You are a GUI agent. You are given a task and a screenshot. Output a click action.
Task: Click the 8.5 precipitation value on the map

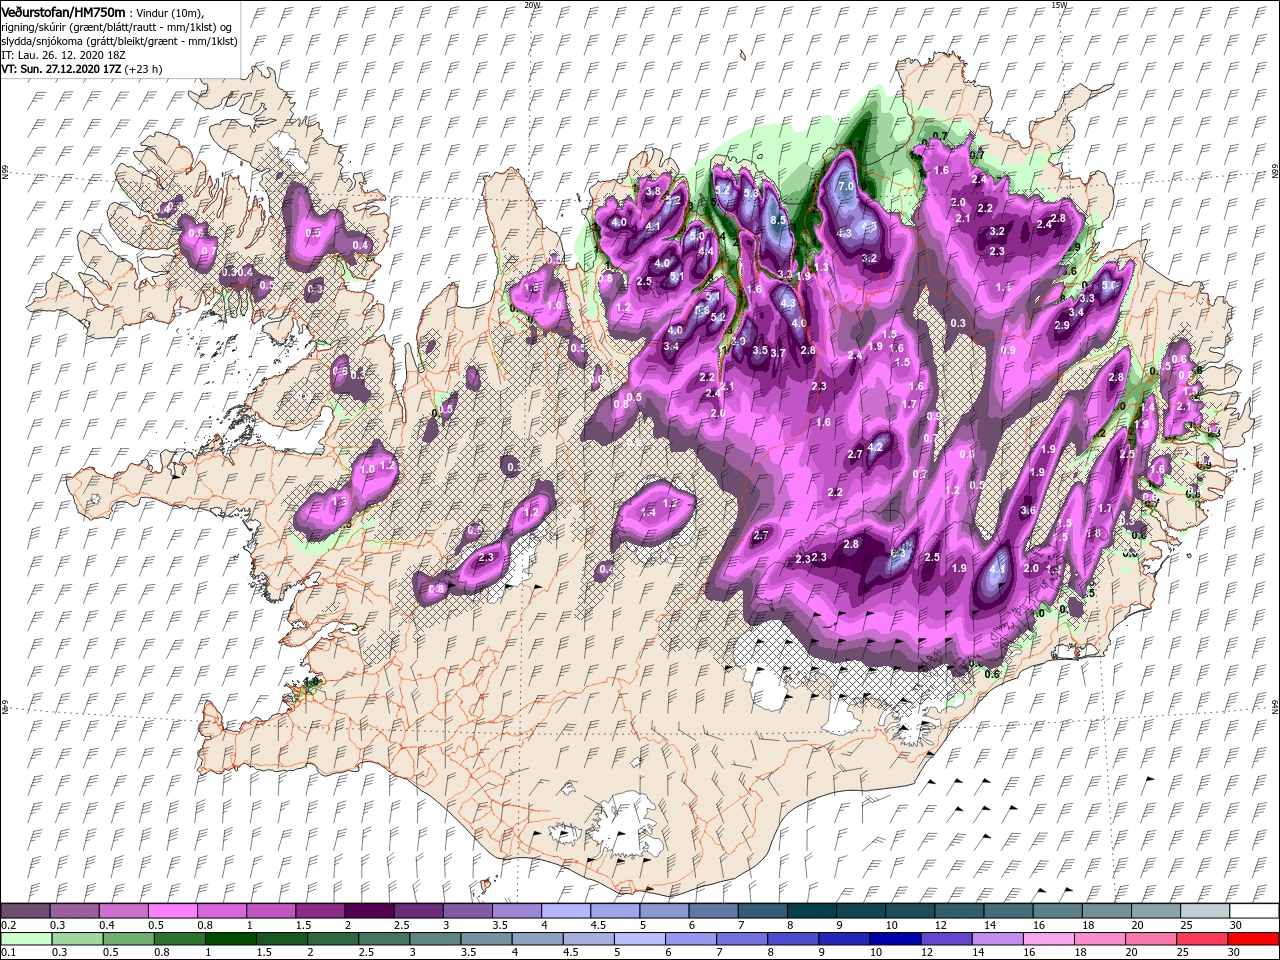(779, 220)
